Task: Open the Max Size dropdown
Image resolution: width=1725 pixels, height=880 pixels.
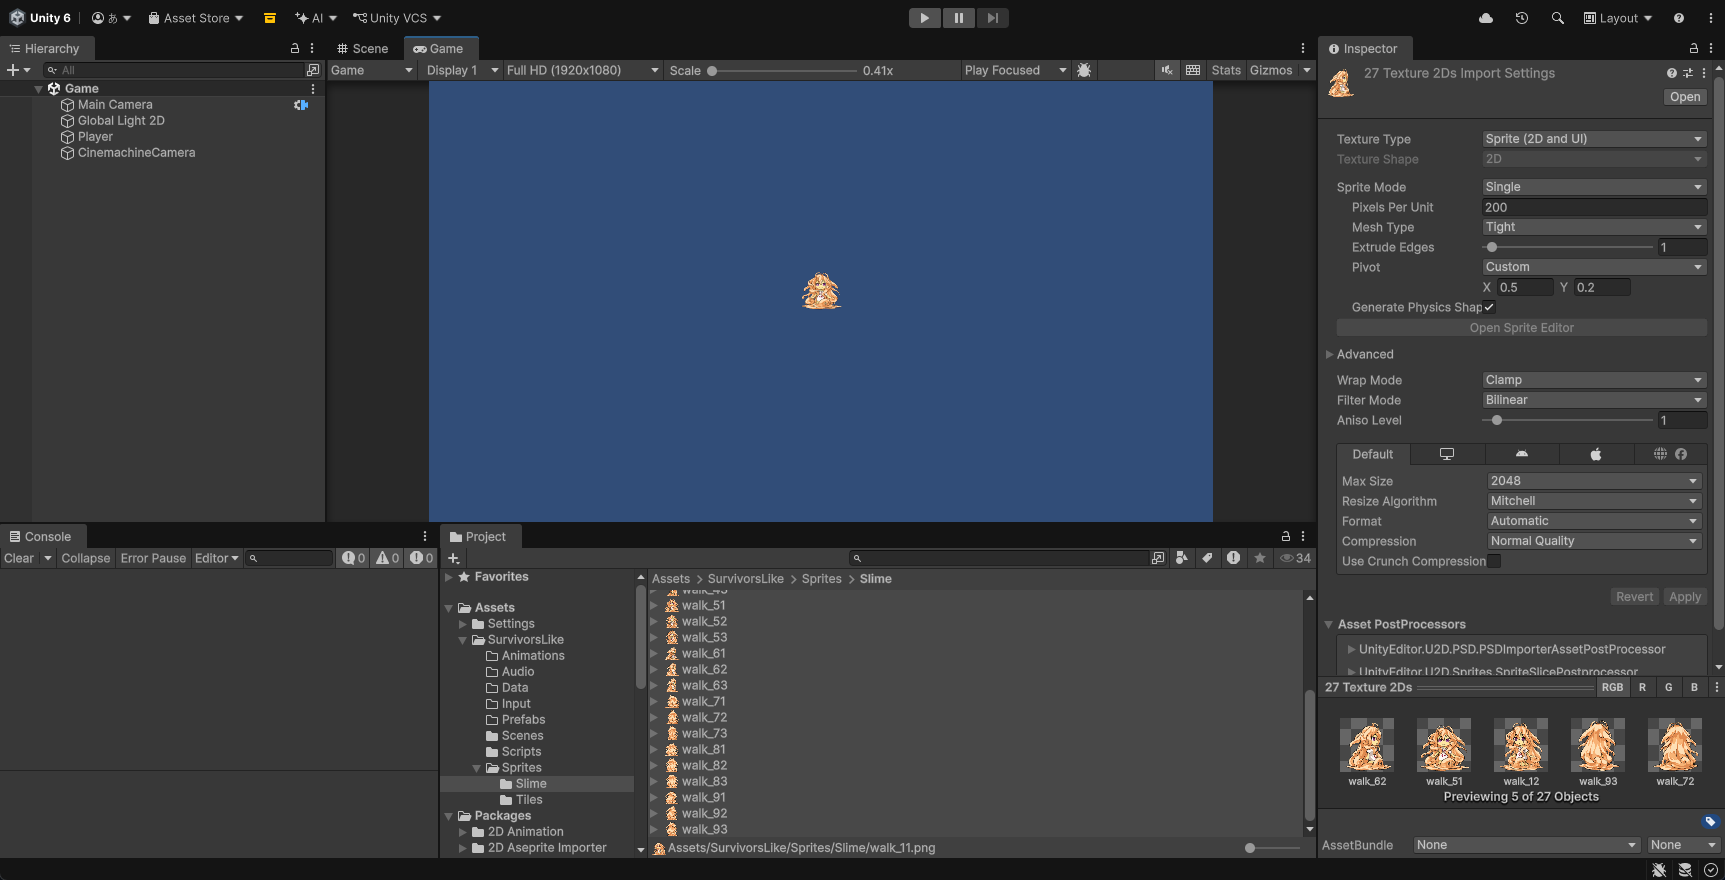Action: 1594,481
